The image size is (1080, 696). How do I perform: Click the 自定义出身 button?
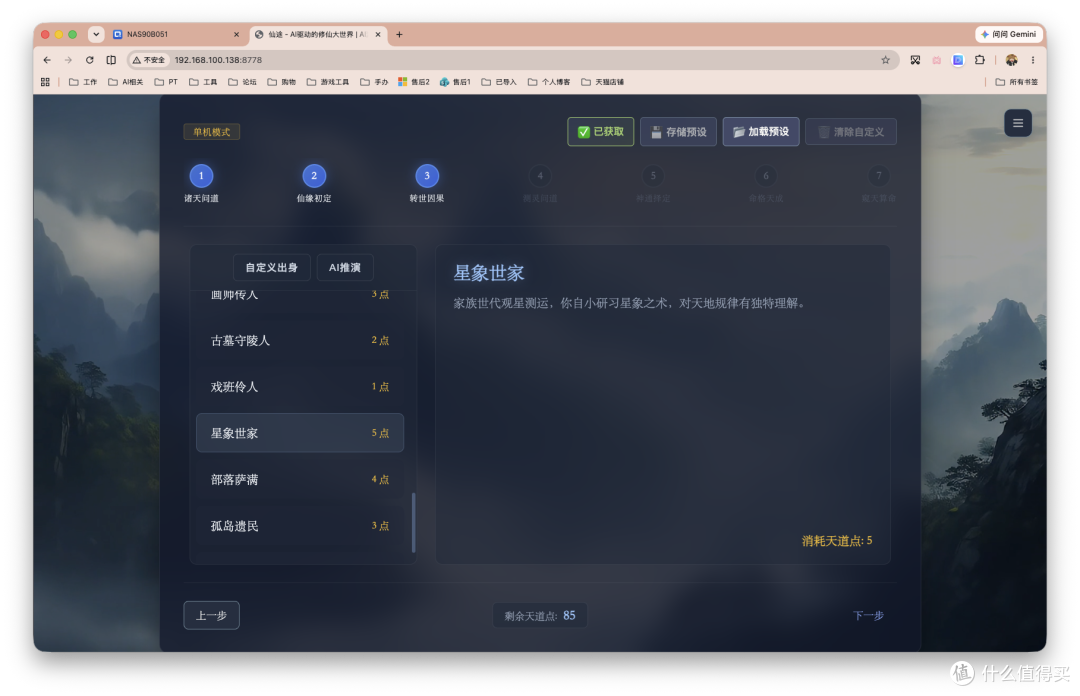pyautogui.click(x=271, y=267)
